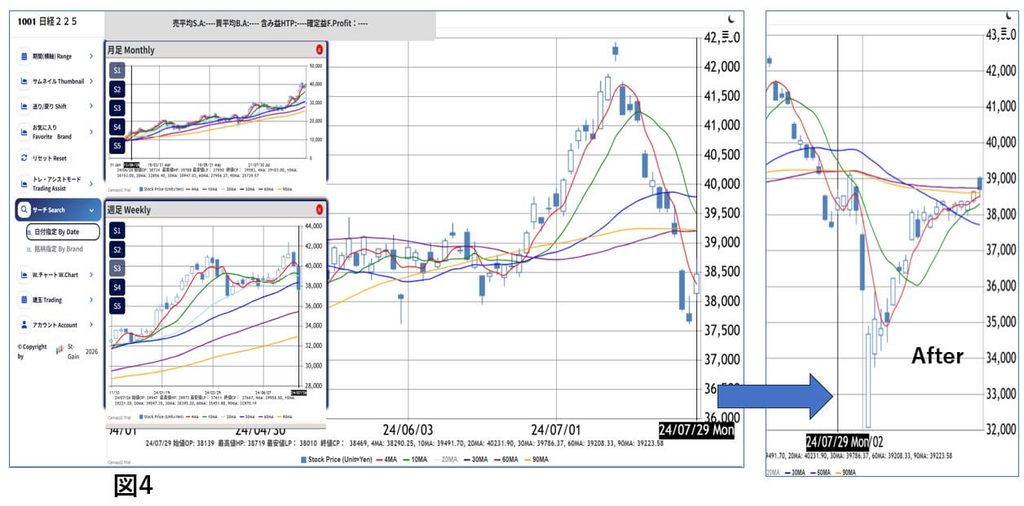This screenshot has height=506, width=1024.
Task: Expand the Range submenu chevron
Action: click(91, 56)
